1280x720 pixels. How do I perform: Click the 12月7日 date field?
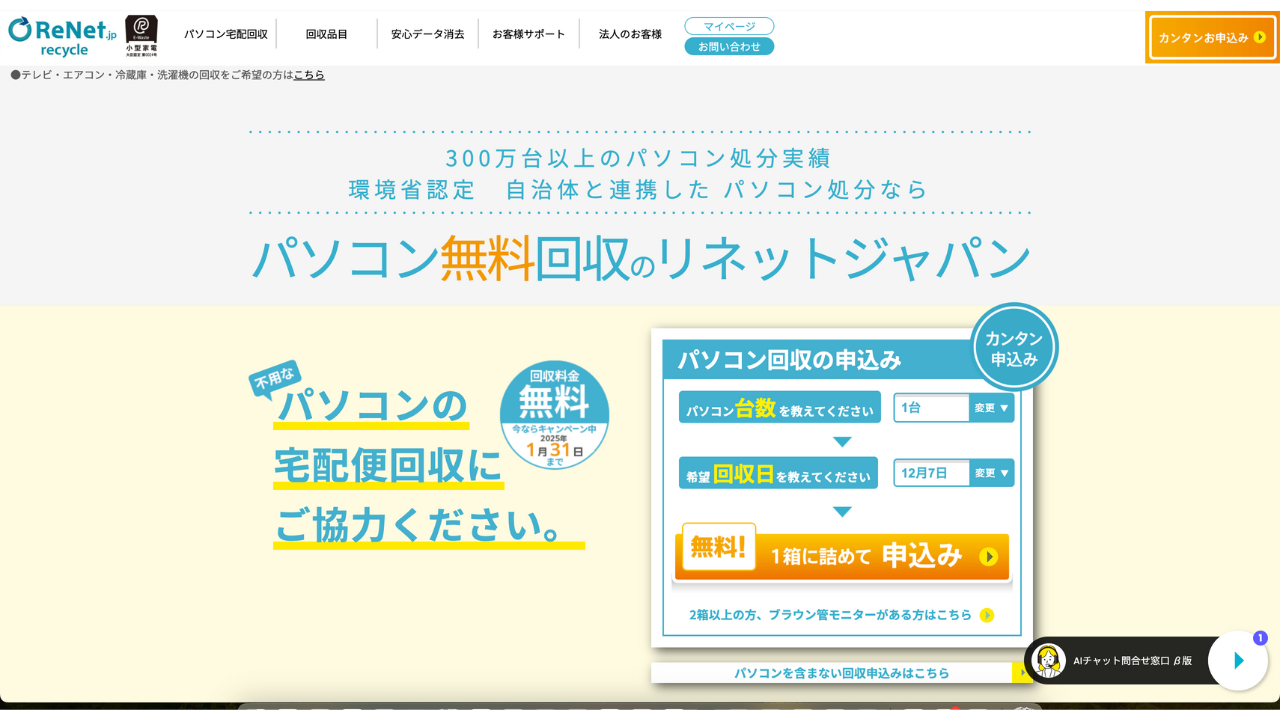(x=931, y=473)
